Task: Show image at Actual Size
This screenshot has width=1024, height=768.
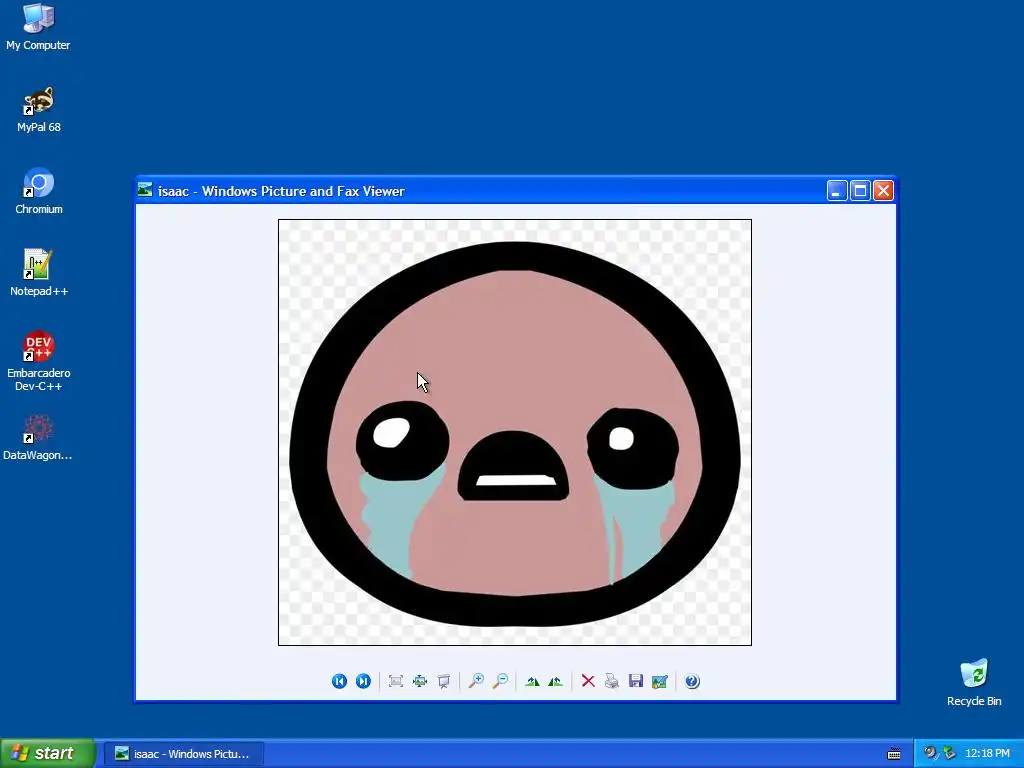Action: pyautogui.click(x=420, y=681)
